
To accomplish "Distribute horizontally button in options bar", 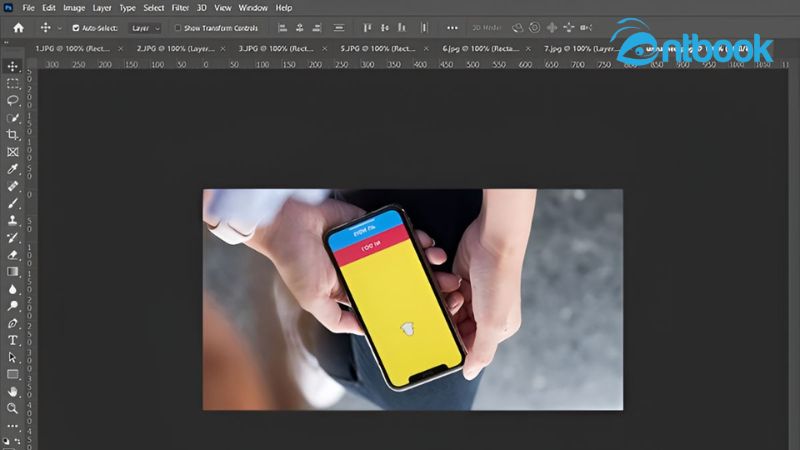I will pyautogui.click(x=424, y=28).
